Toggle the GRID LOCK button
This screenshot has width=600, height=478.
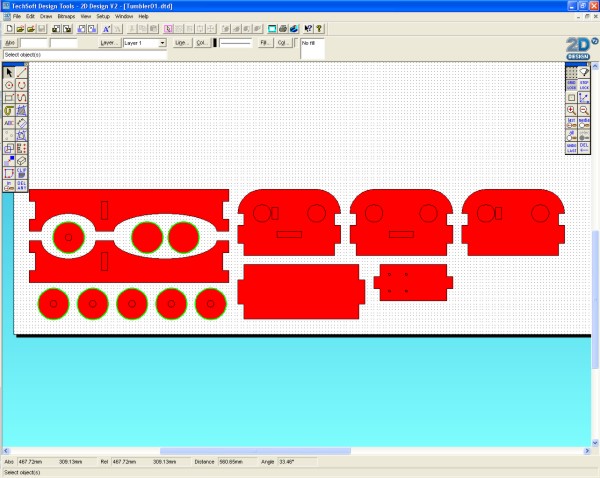pyautogui.click(x=571, y=85)
